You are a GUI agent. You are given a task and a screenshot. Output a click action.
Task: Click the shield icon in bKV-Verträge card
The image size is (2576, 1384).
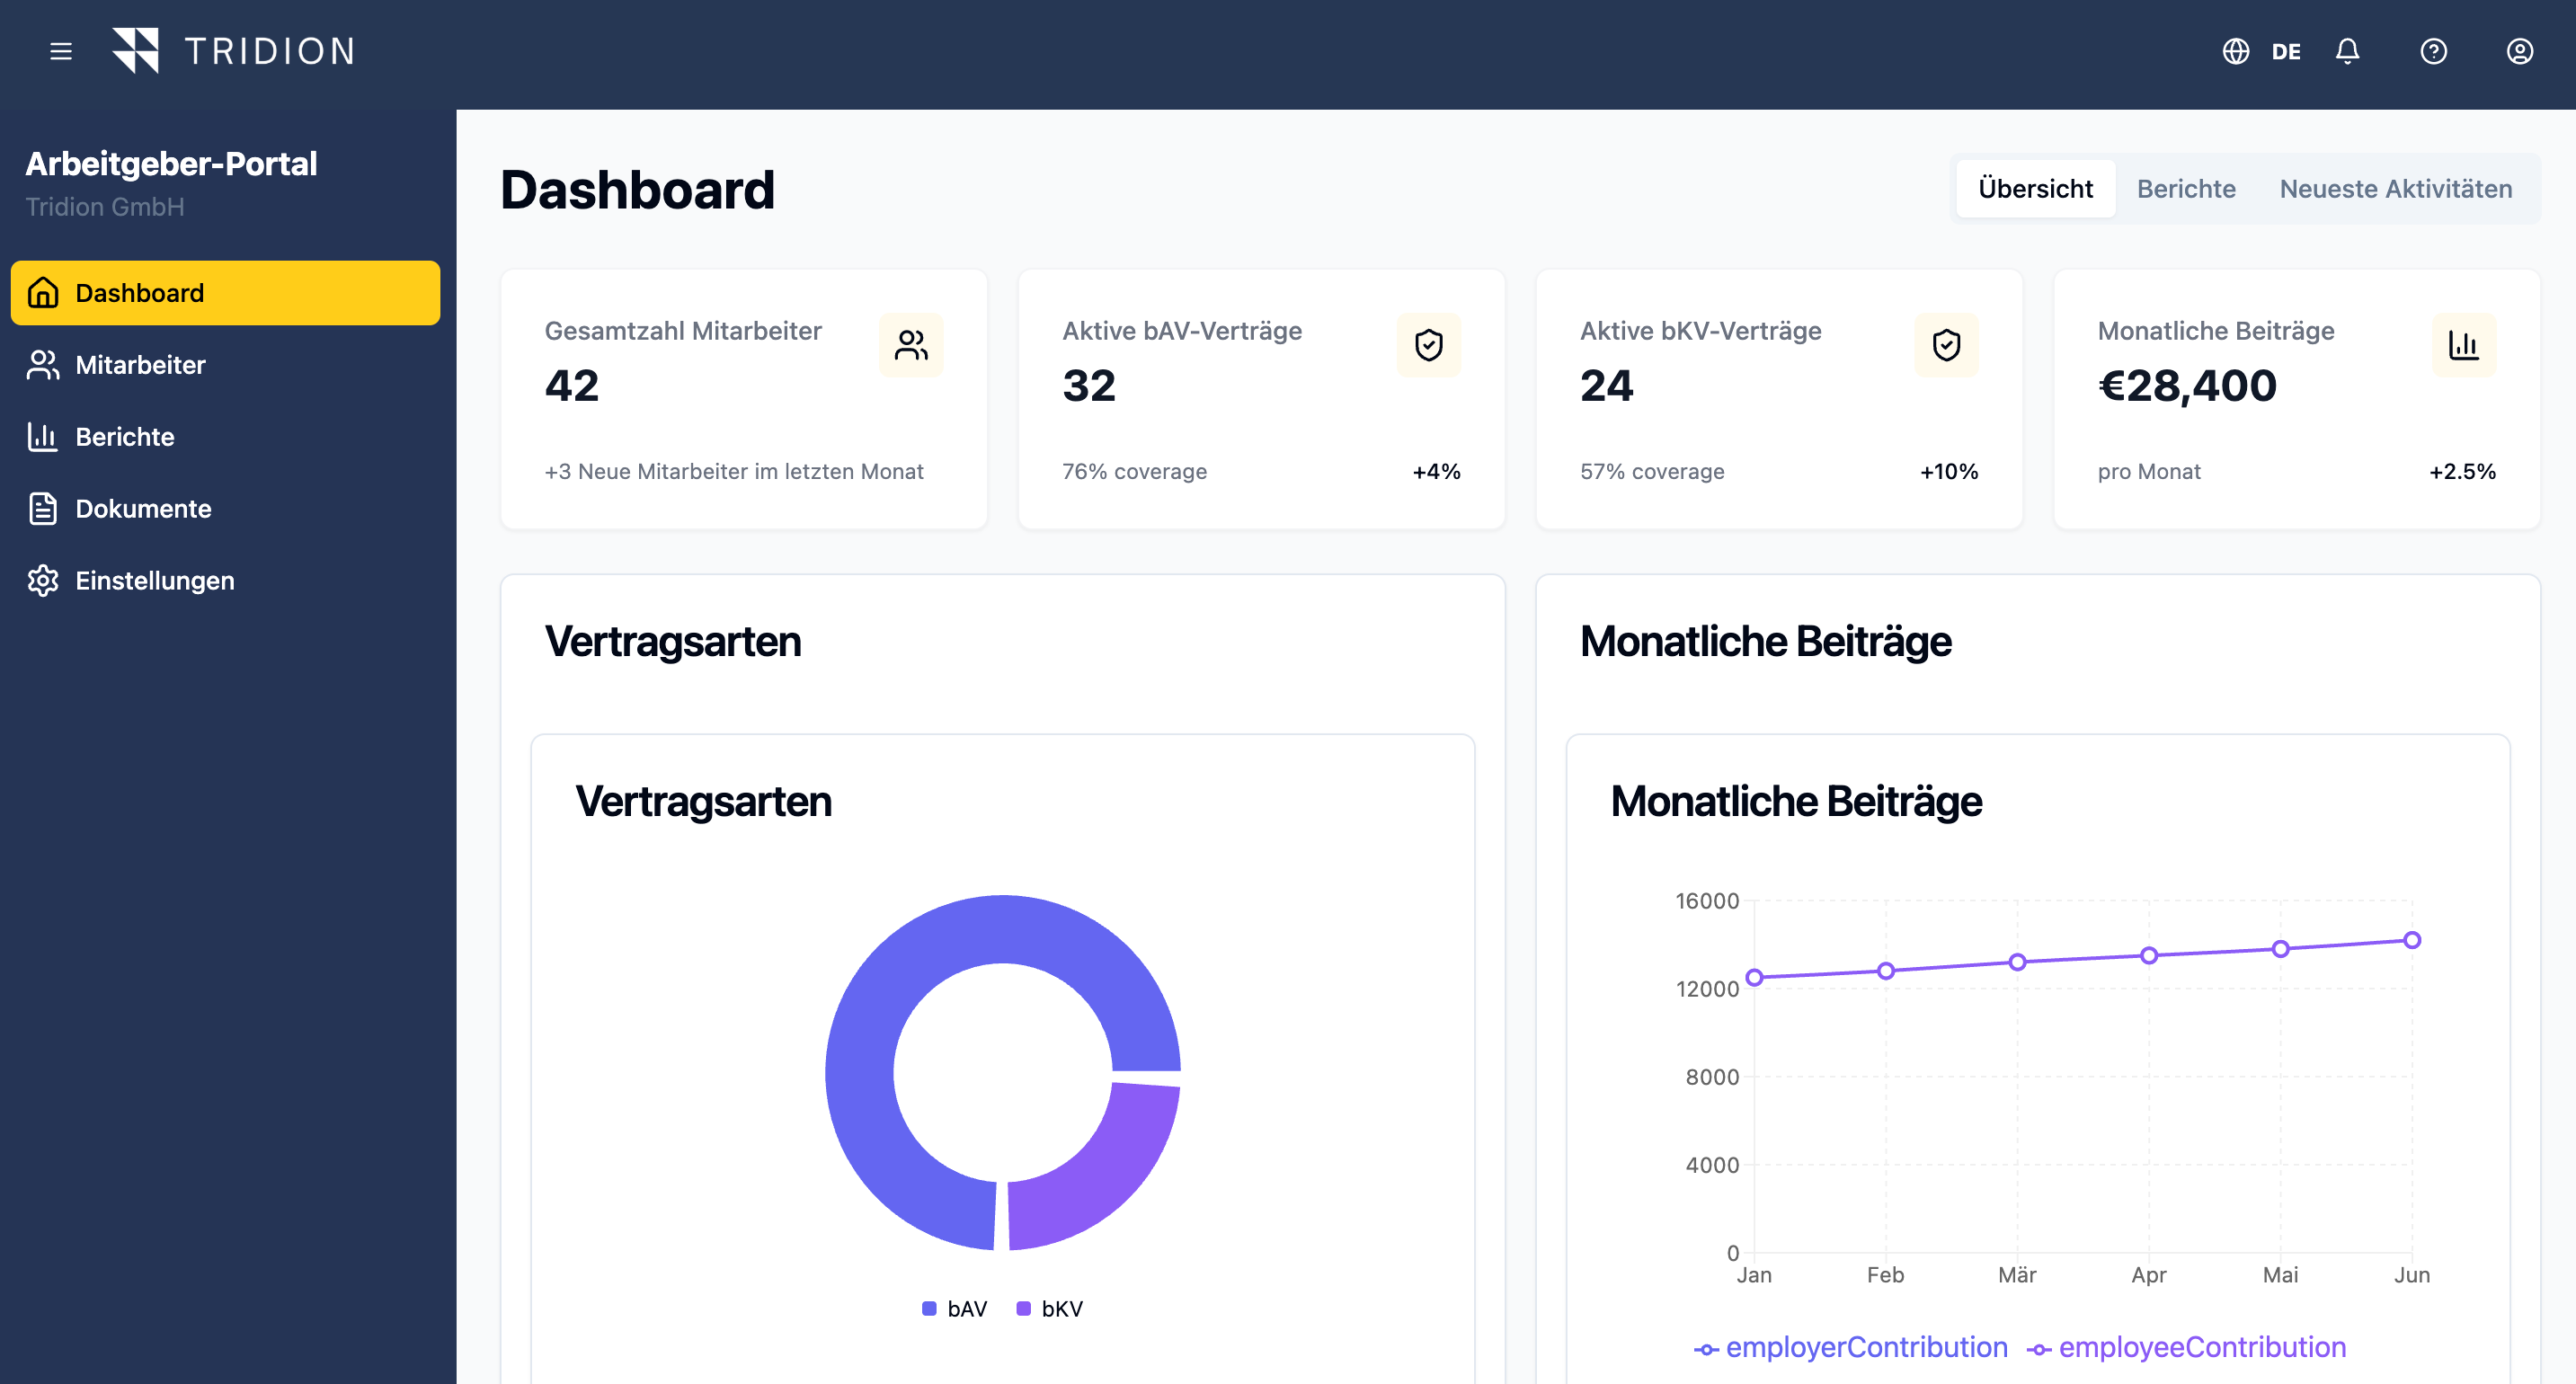tap(1946, 345)
